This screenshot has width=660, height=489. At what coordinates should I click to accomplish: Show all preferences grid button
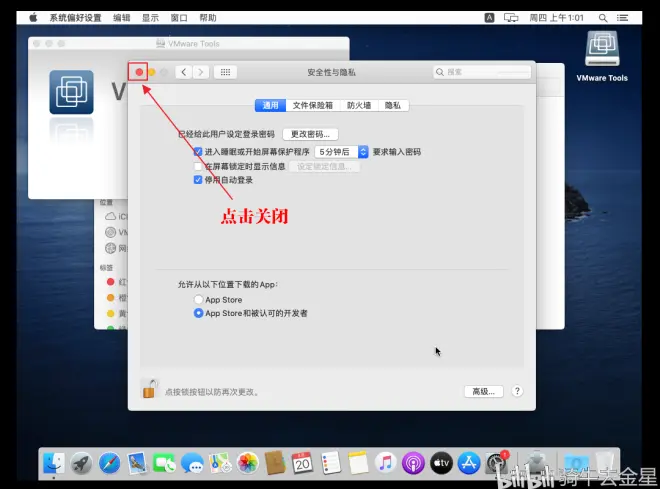click(x=225, y=72)
